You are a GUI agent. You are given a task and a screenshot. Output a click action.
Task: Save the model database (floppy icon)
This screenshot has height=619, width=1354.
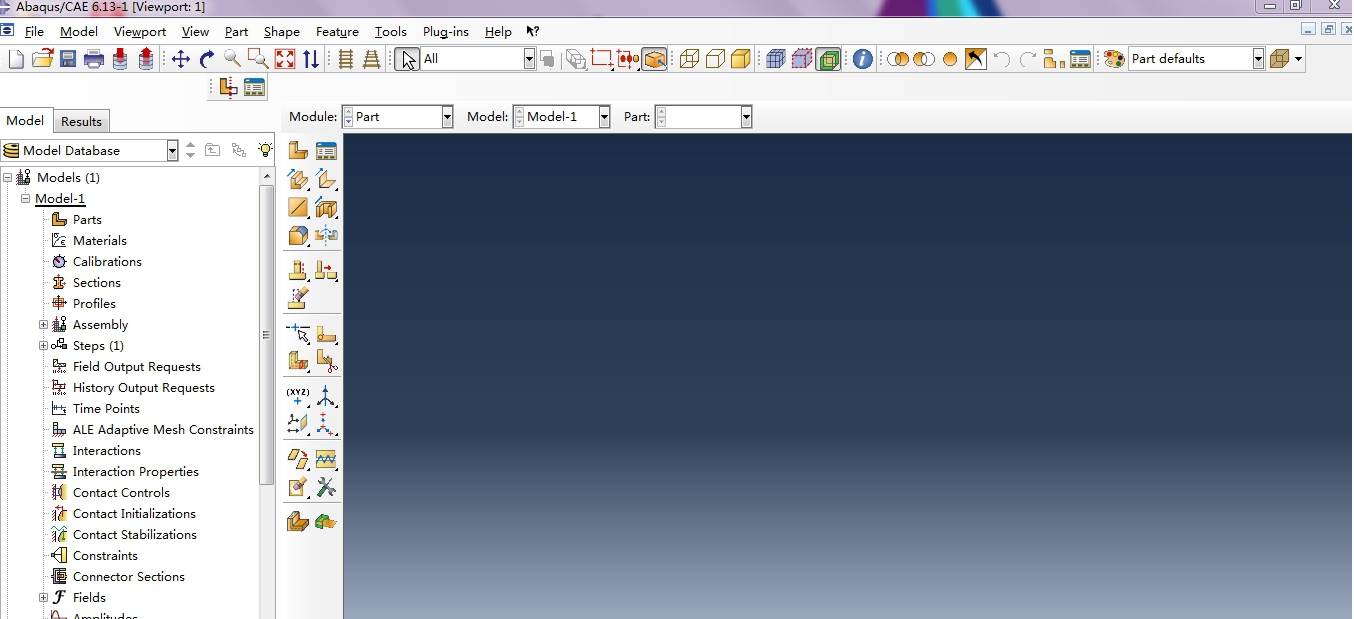coord(68,59)
